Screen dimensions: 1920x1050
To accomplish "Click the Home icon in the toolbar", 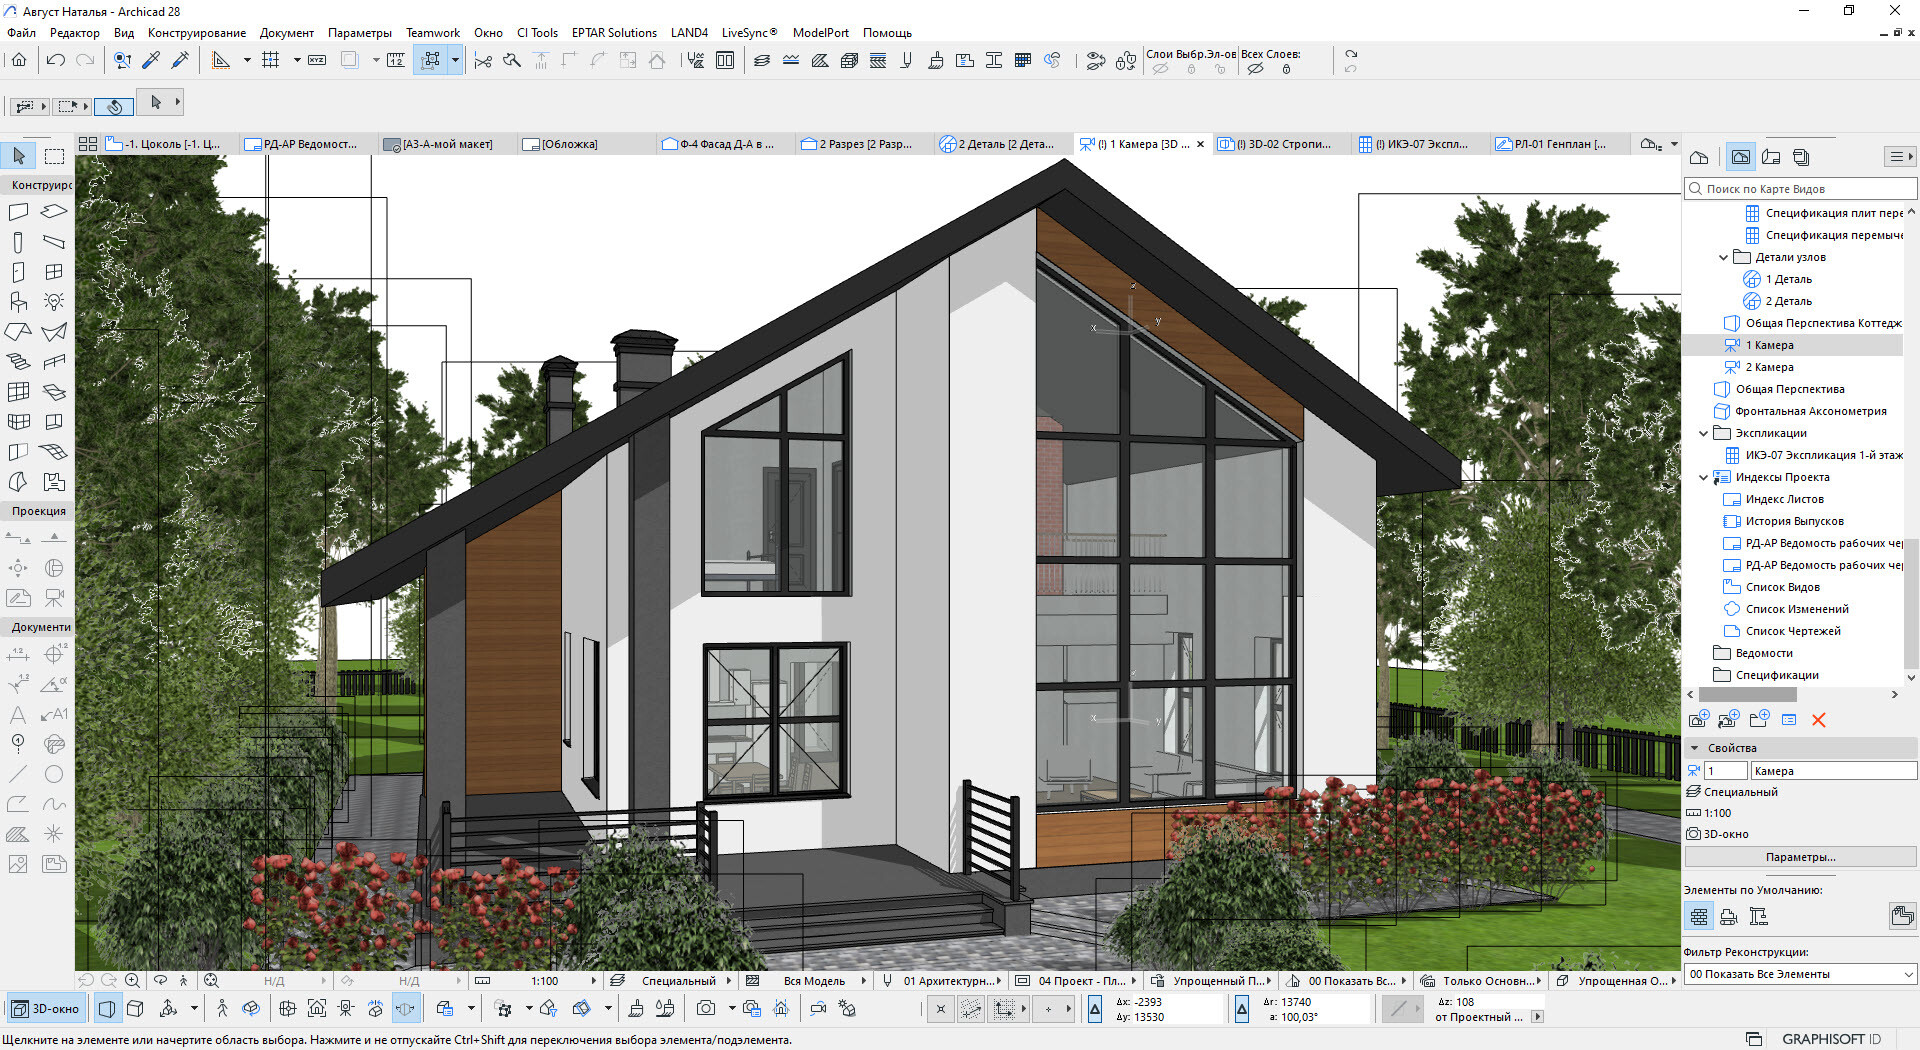I will 19,60.
